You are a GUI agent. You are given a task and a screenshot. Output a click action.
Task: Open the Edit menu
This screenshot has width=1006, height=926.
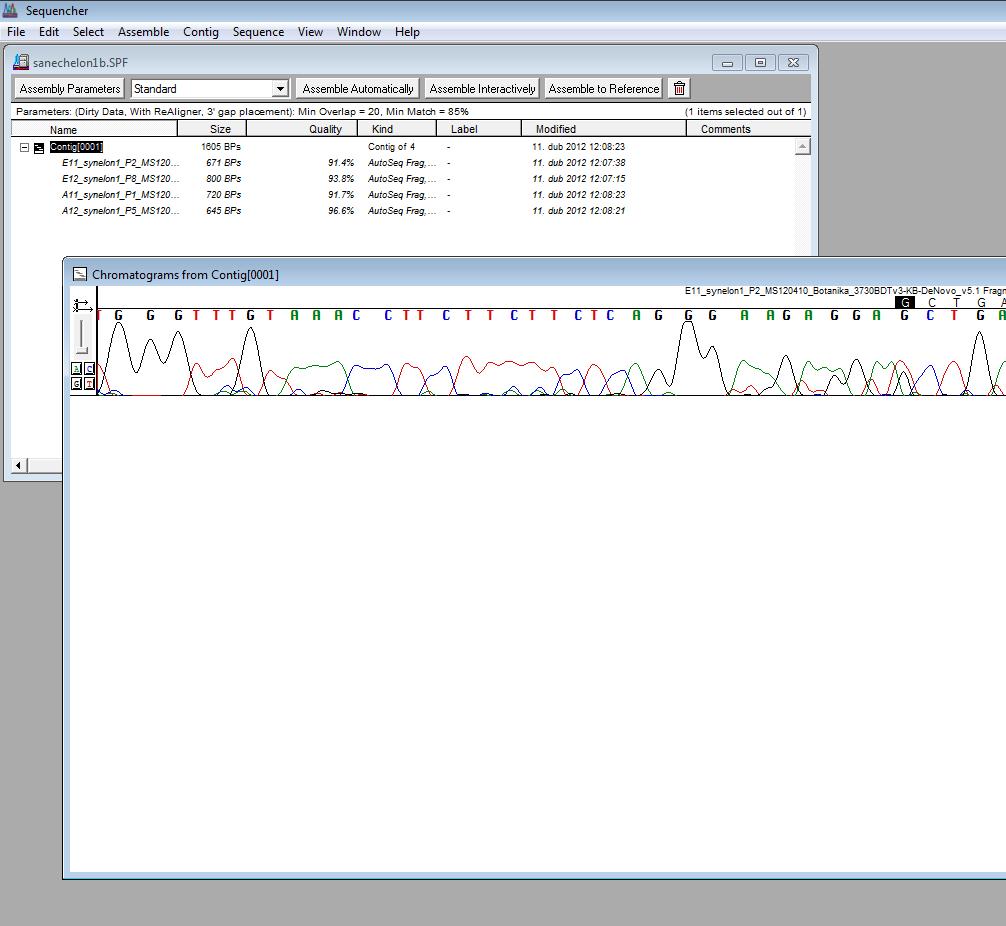[49, 32]
